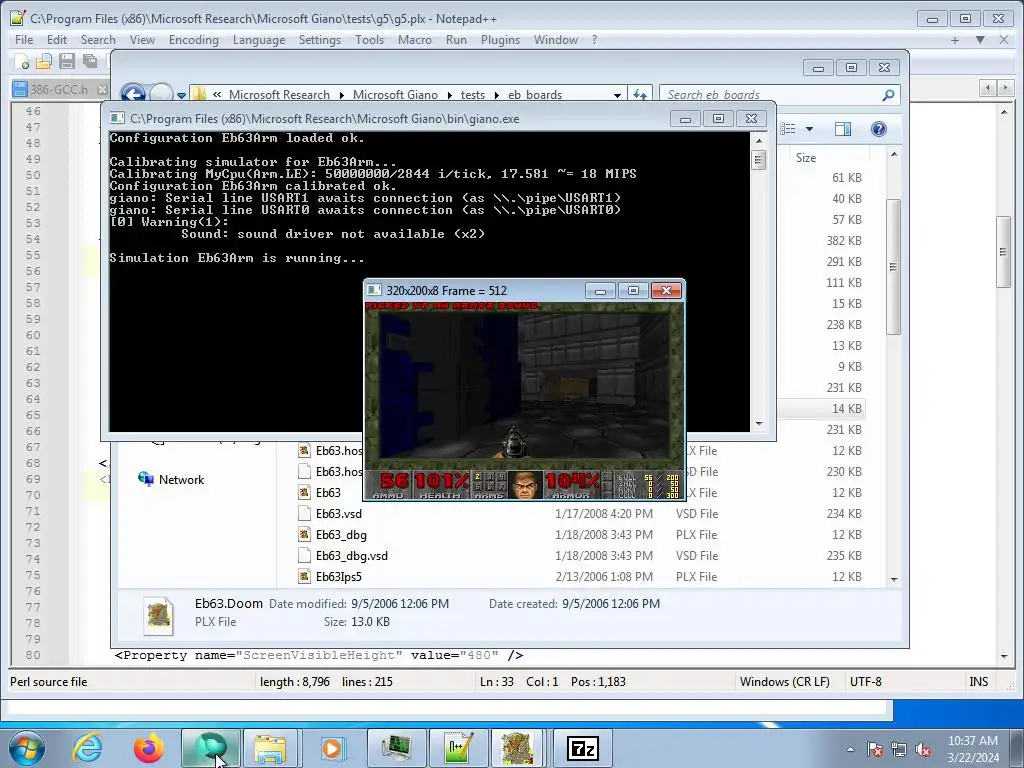Open Windows Explorer from the taskbar
Image resolution: width=1024 pixels, height=768 pixels.
270,748
